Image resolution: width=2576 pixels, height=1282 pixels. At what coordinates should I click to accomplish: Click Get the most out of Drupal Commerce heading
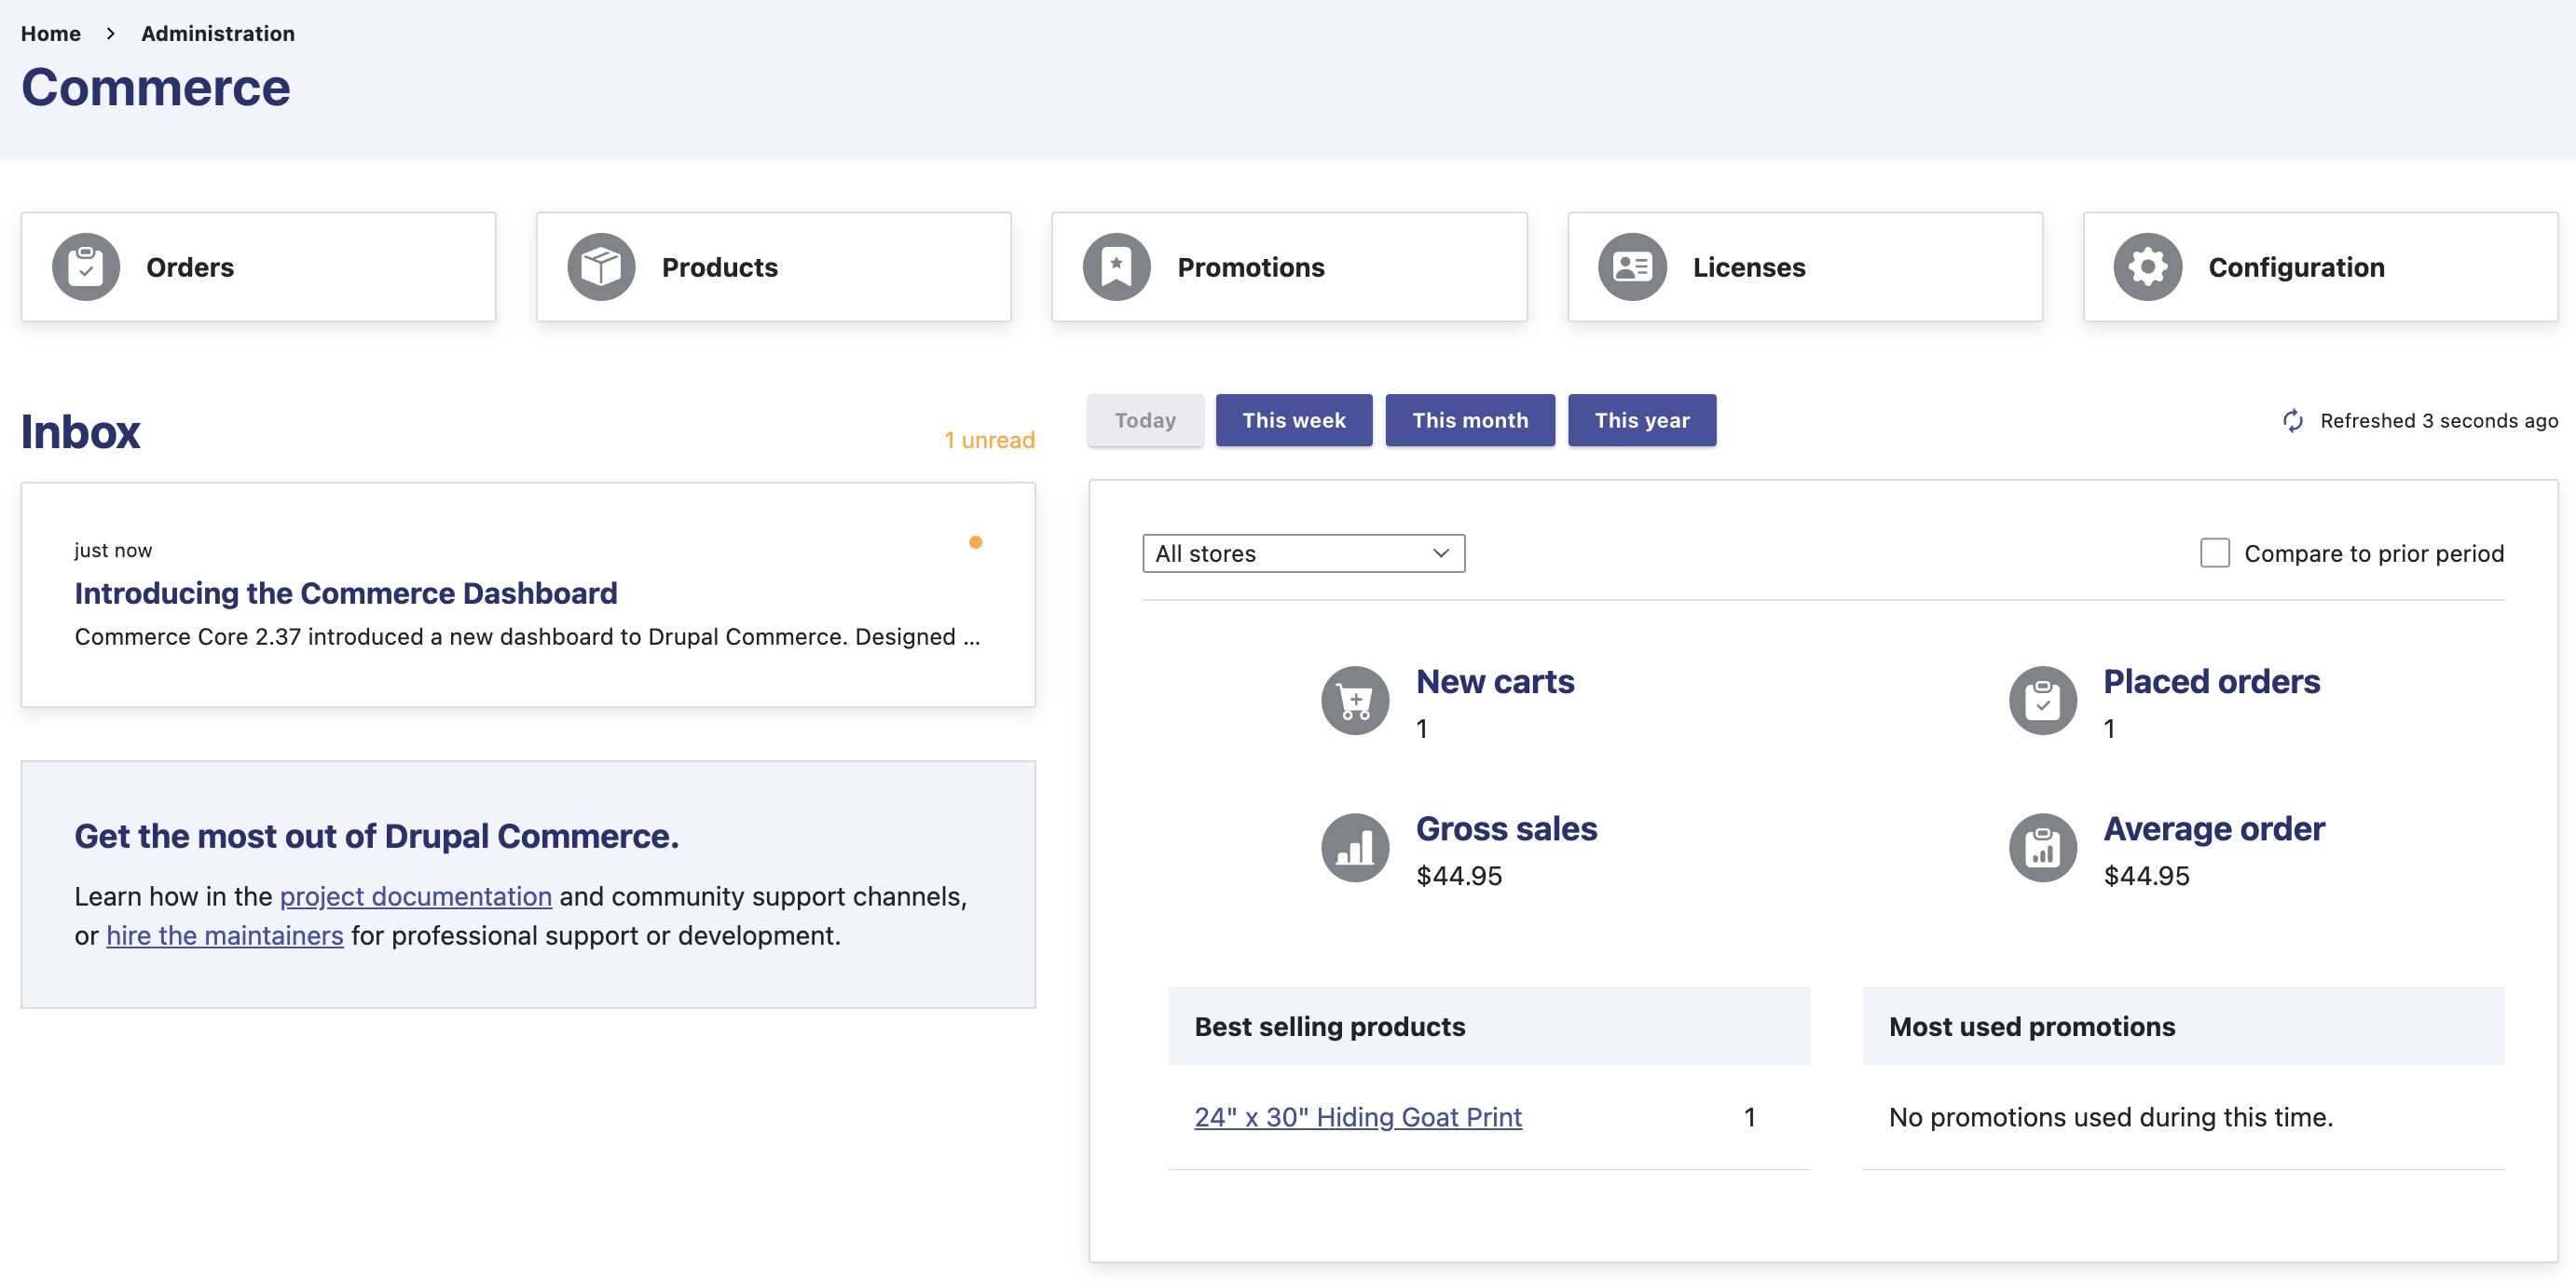(x=377, y=836)
